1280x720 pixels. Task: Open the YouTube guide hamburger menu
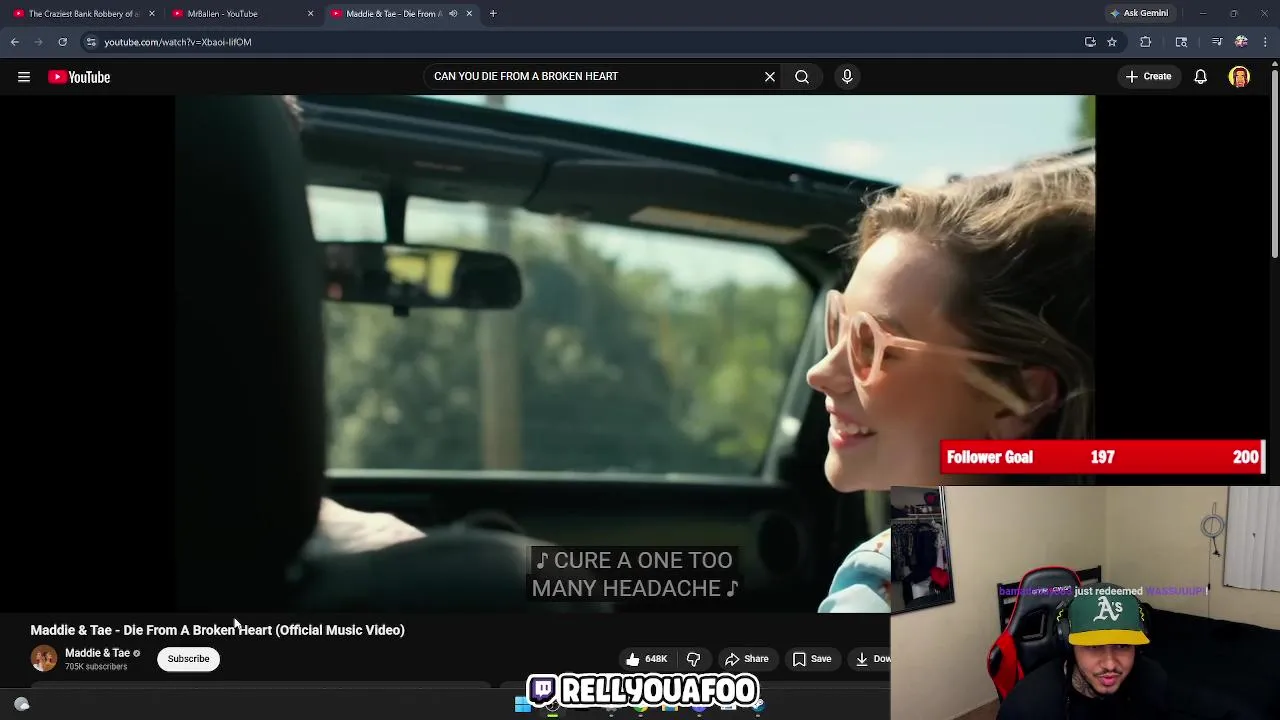[24, 77]
